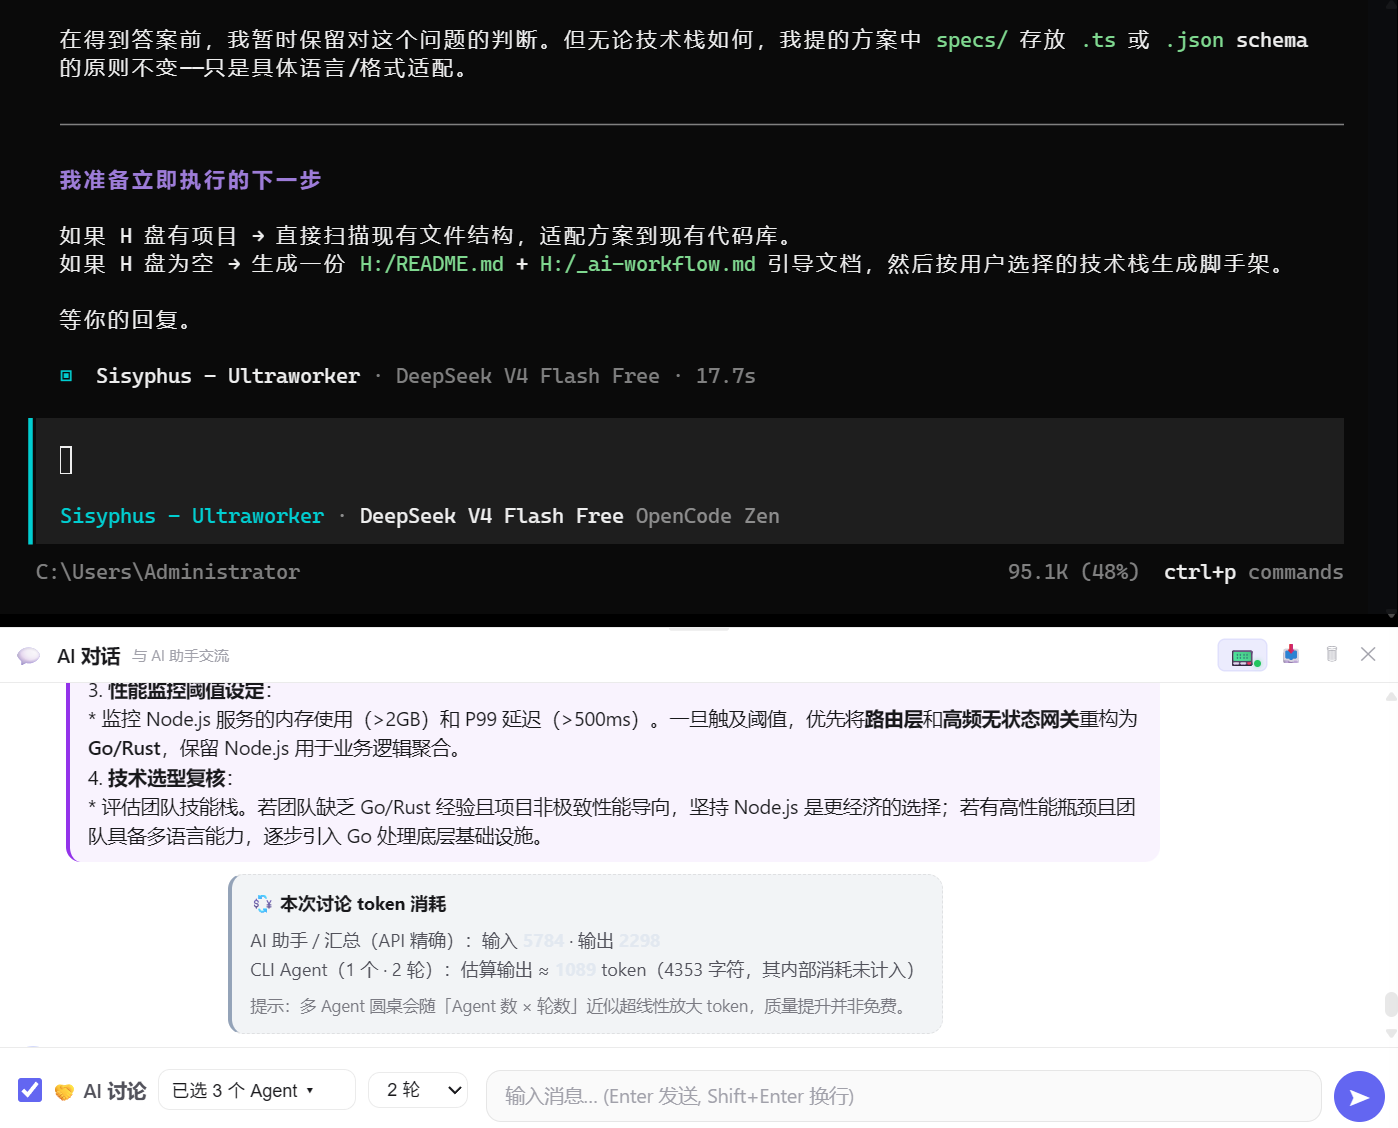
Task: Click the square marker before Sisyphus - Ultraworker 17.7s
Action: point(66,376)
